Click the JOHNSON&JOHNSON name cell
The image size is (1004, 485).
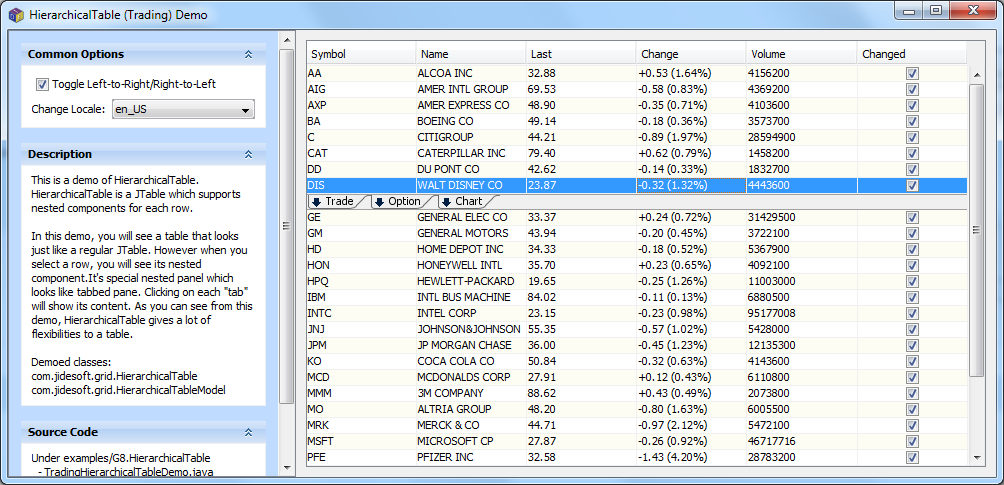pyautogui.click(x=471, y=329)
